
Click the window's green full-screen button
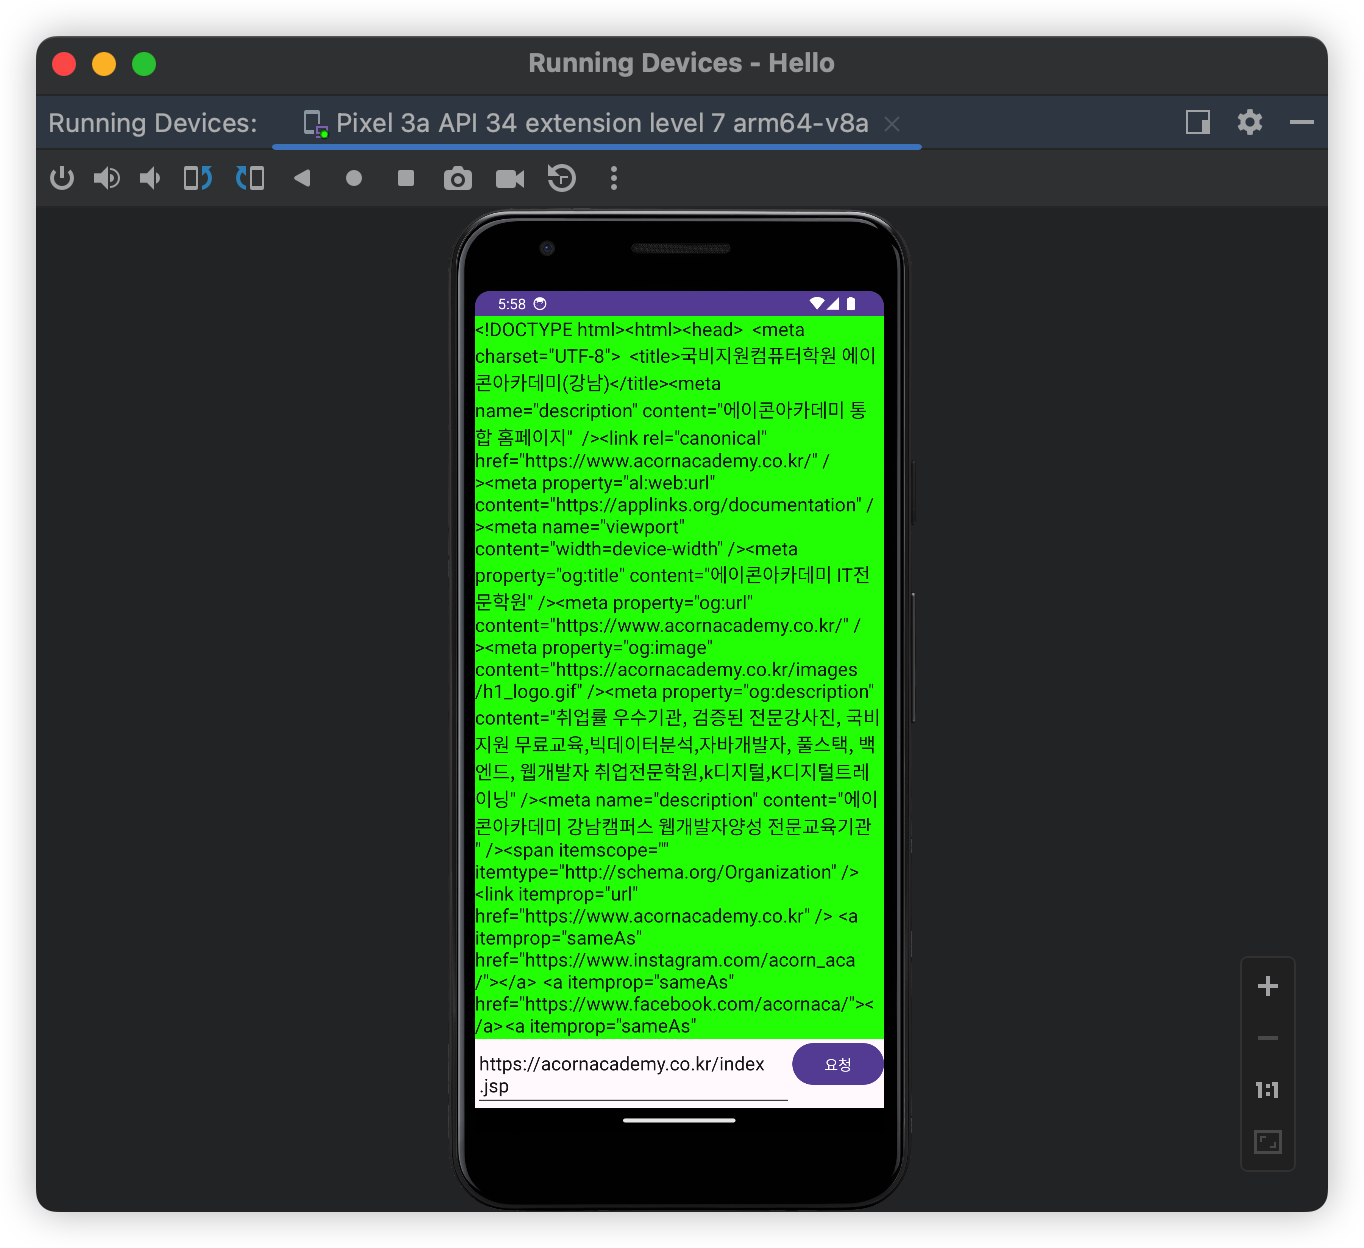tap(144, 64)
